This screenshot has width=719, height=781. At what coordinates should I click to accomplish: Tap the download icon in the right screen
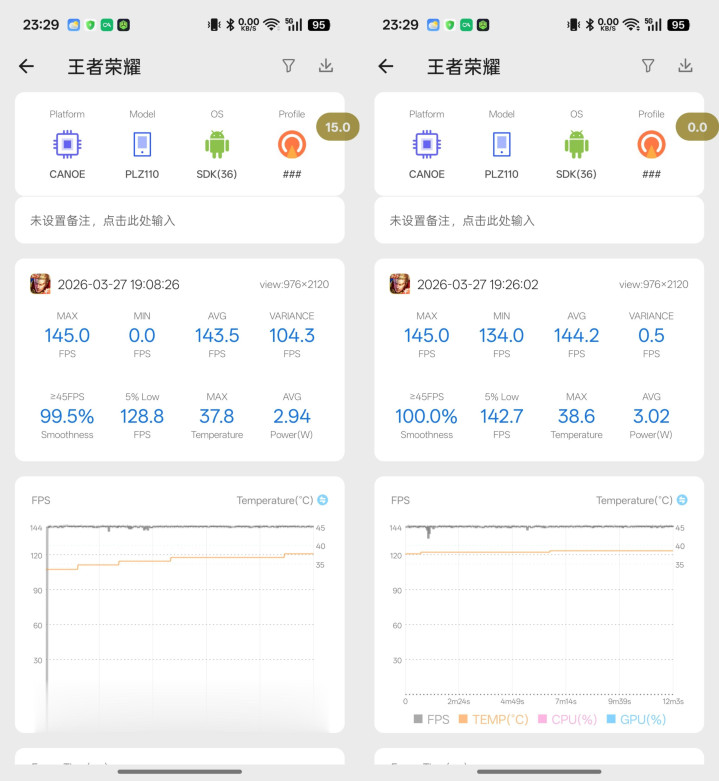pyautogui.click(x=686, y=66)
